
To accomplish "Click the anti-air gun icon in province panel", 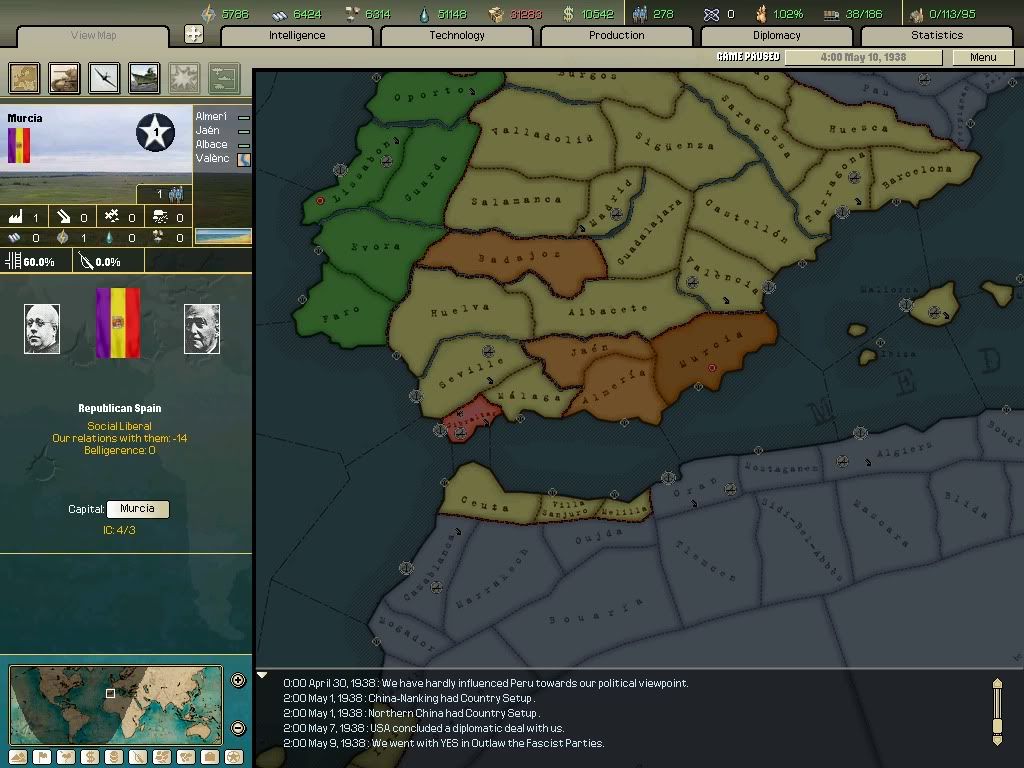I will point(63,216).
